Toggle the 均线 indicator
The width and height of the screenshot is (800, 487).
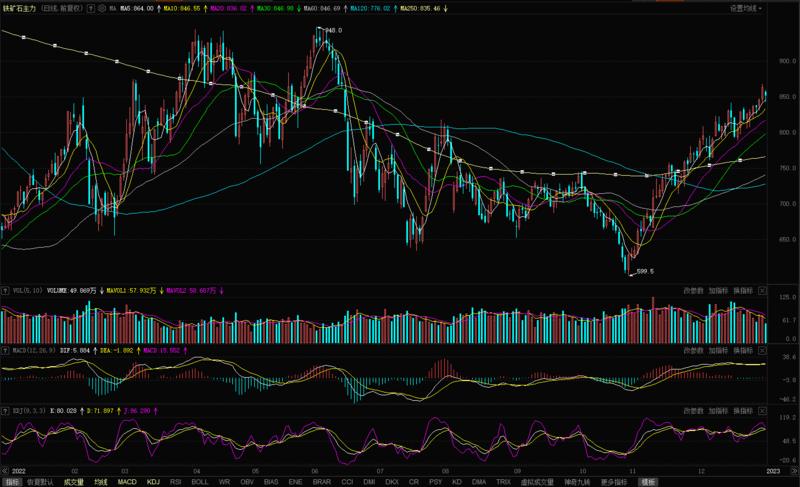pyautogui.click(x=101, y=482)
